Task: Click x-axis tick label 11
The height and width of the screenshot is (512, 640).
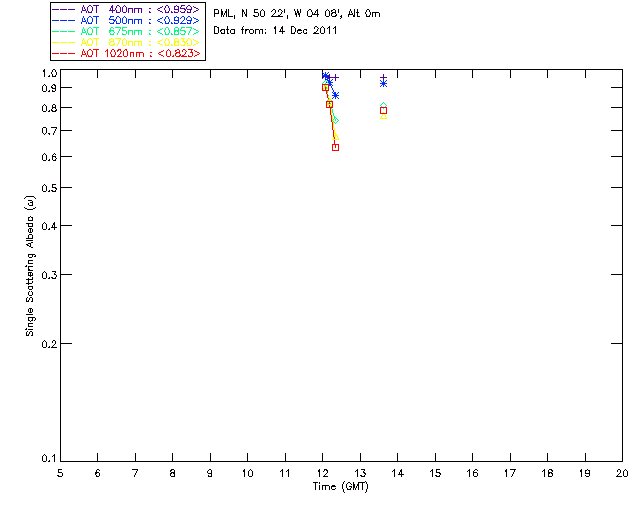Action: pyautogui.click(x=285, y=473)
